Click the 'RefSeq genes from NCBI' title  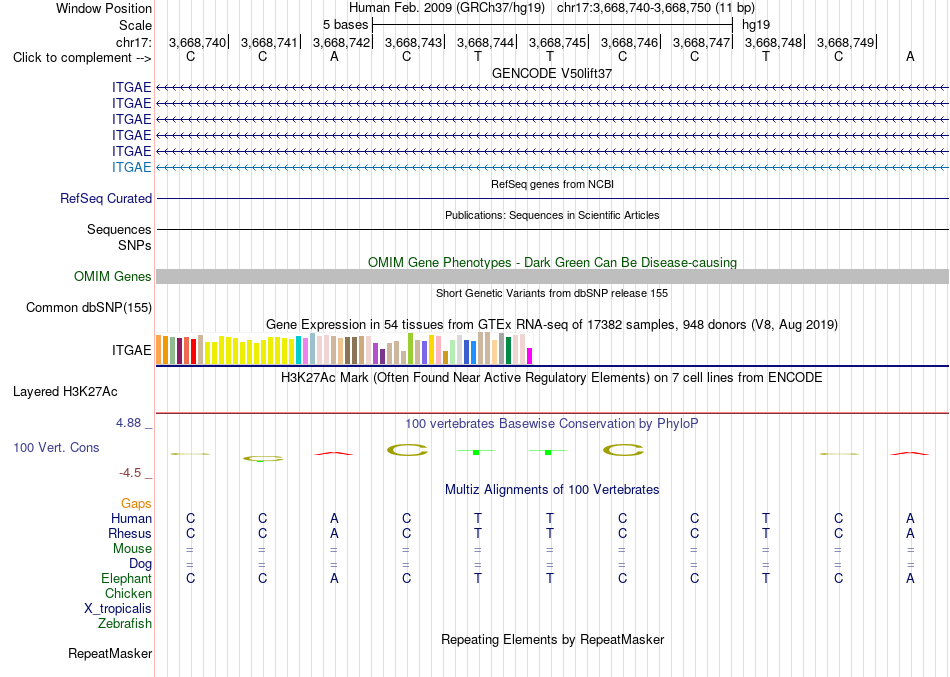[552, 184]
